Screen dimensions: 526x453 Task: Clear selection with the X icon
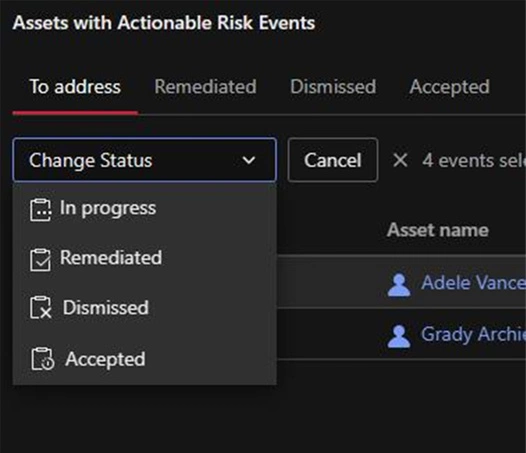pyautogui.click(x=400, y=160)
